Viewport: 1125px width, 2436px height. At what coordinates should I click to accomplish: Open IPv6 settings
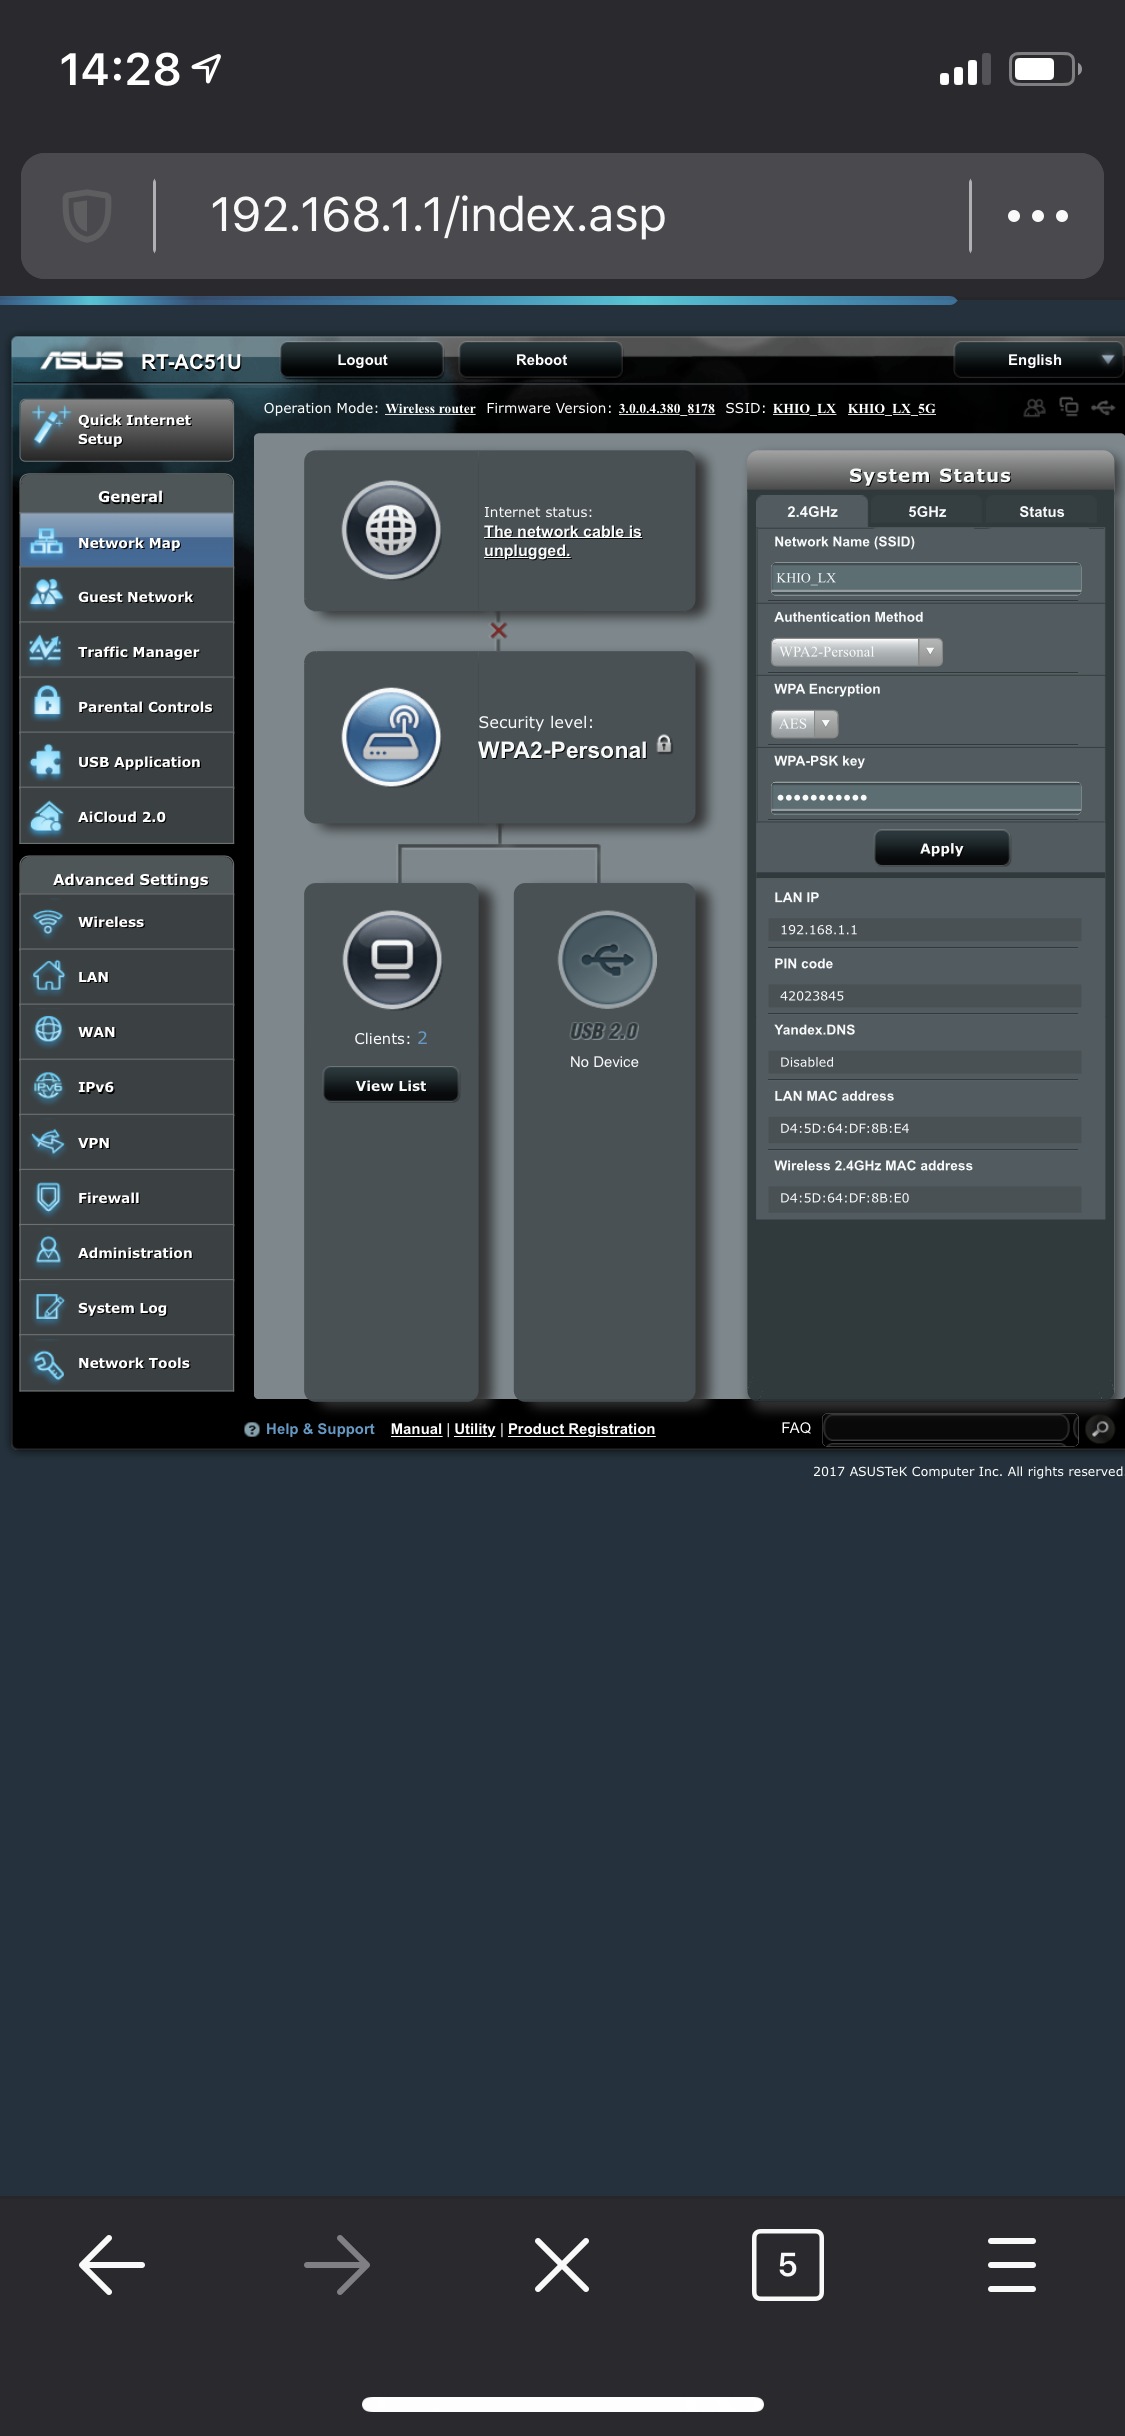(x=126, y=1086)
